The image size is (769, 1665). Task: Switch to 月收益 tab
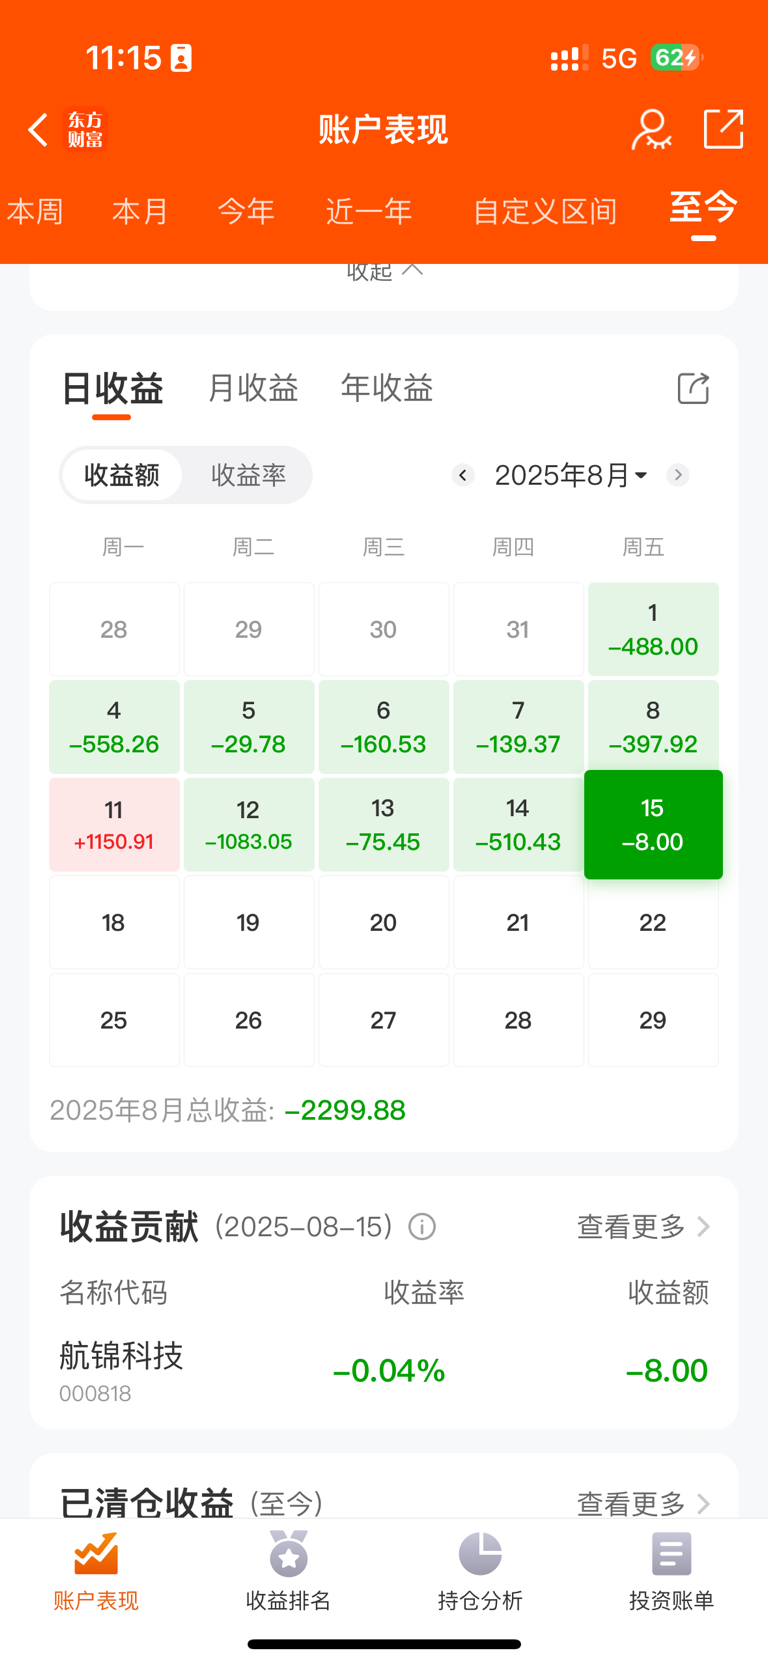(x=252, y=388)
